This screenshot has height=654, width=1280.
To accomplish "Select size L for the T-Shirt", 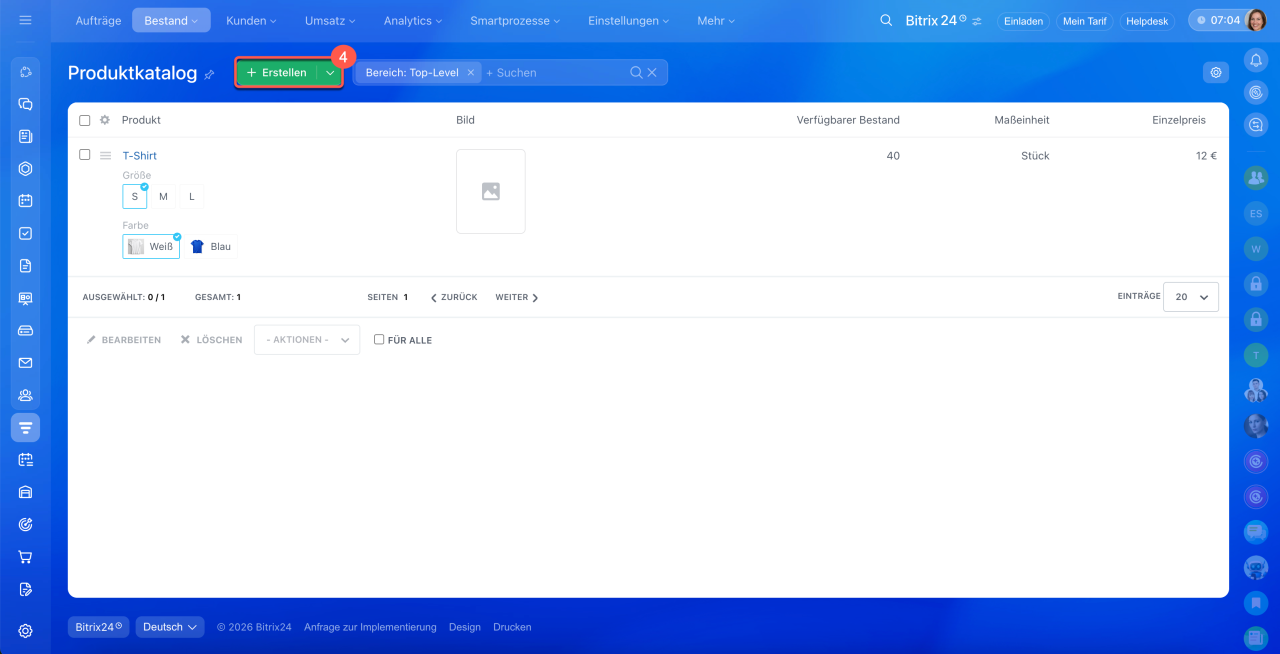I will (192, 197).
